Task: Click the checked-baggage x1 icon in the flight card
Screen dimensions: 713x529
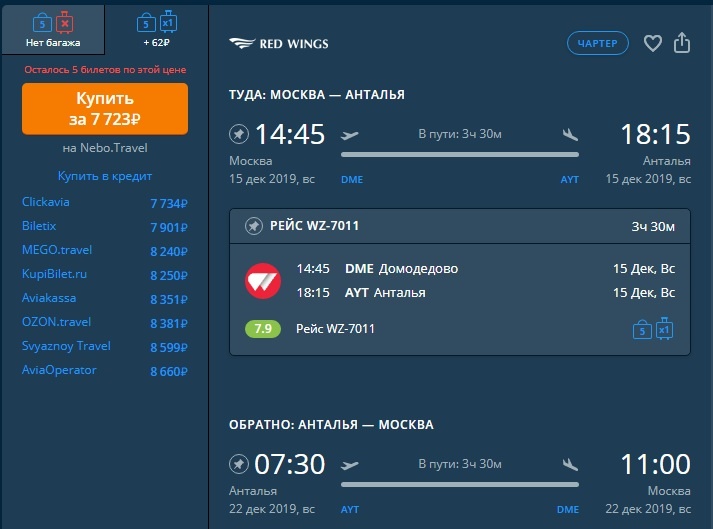Action: (x=664, y=328)
